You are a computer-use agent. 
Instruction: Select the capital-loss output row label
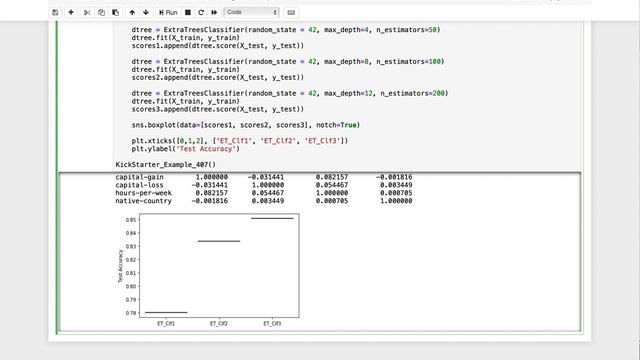pyautogui.click(x=139, y=185)
